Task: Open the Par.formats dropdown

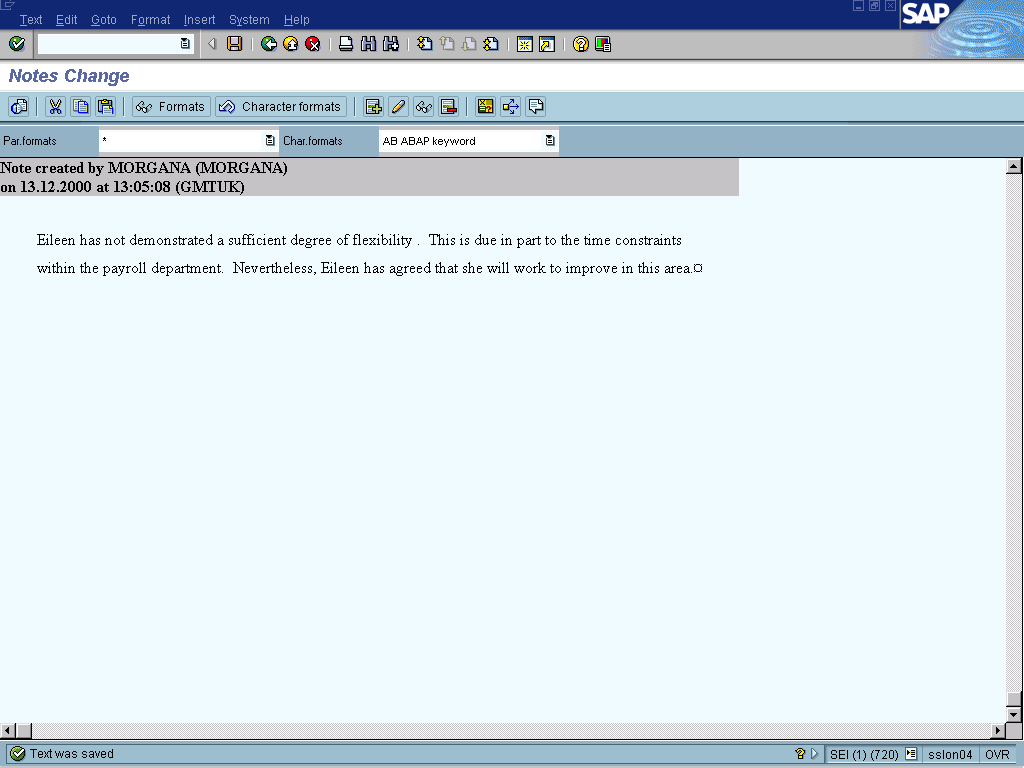Action: (270, 140)
